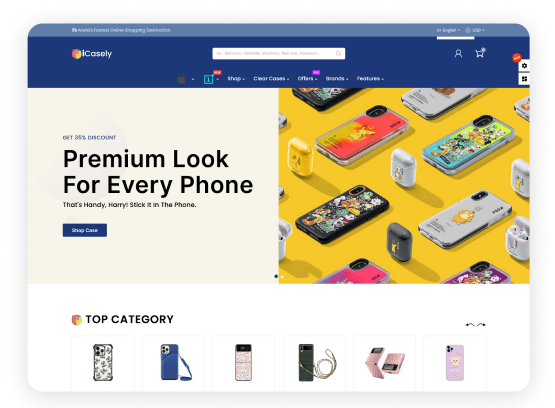
Task: Click the iCasely logo
Action: point(92,54)
